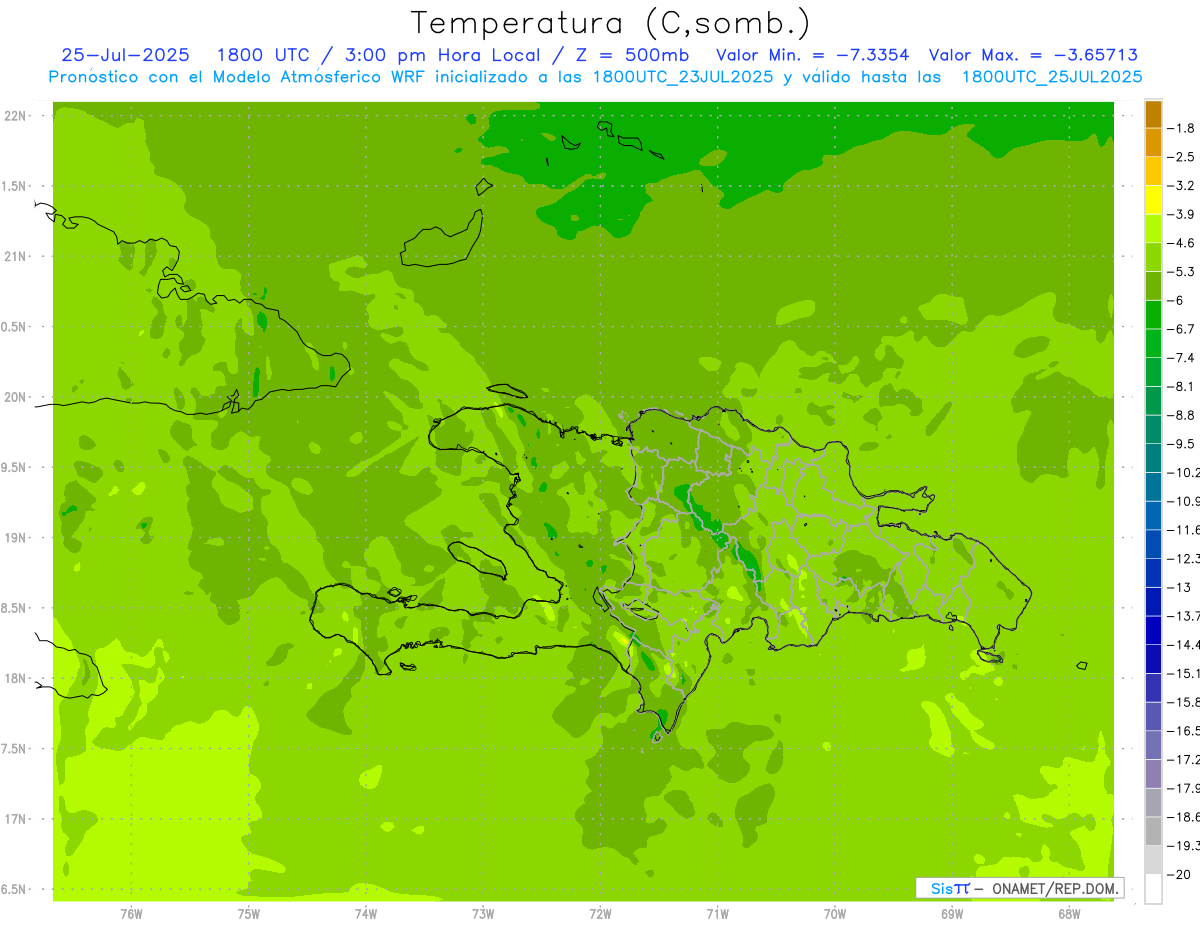Click the latitude label "19N"
The height and width of the screenshot is (927, 1200).
point(16,538)
